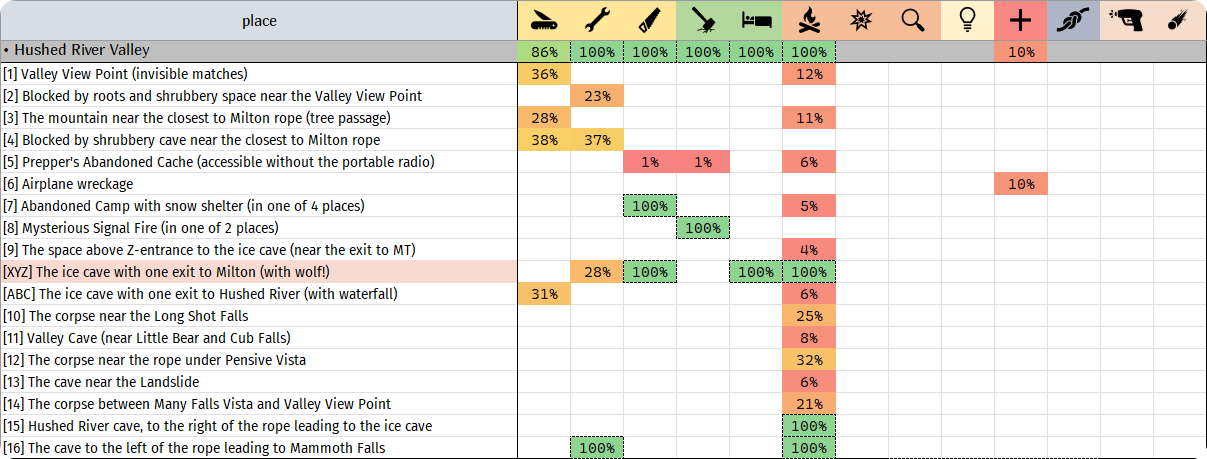Viewport: 1207px width, 459px height.
Task: Select the hand saw column icon
Action: tap(650, 20)
